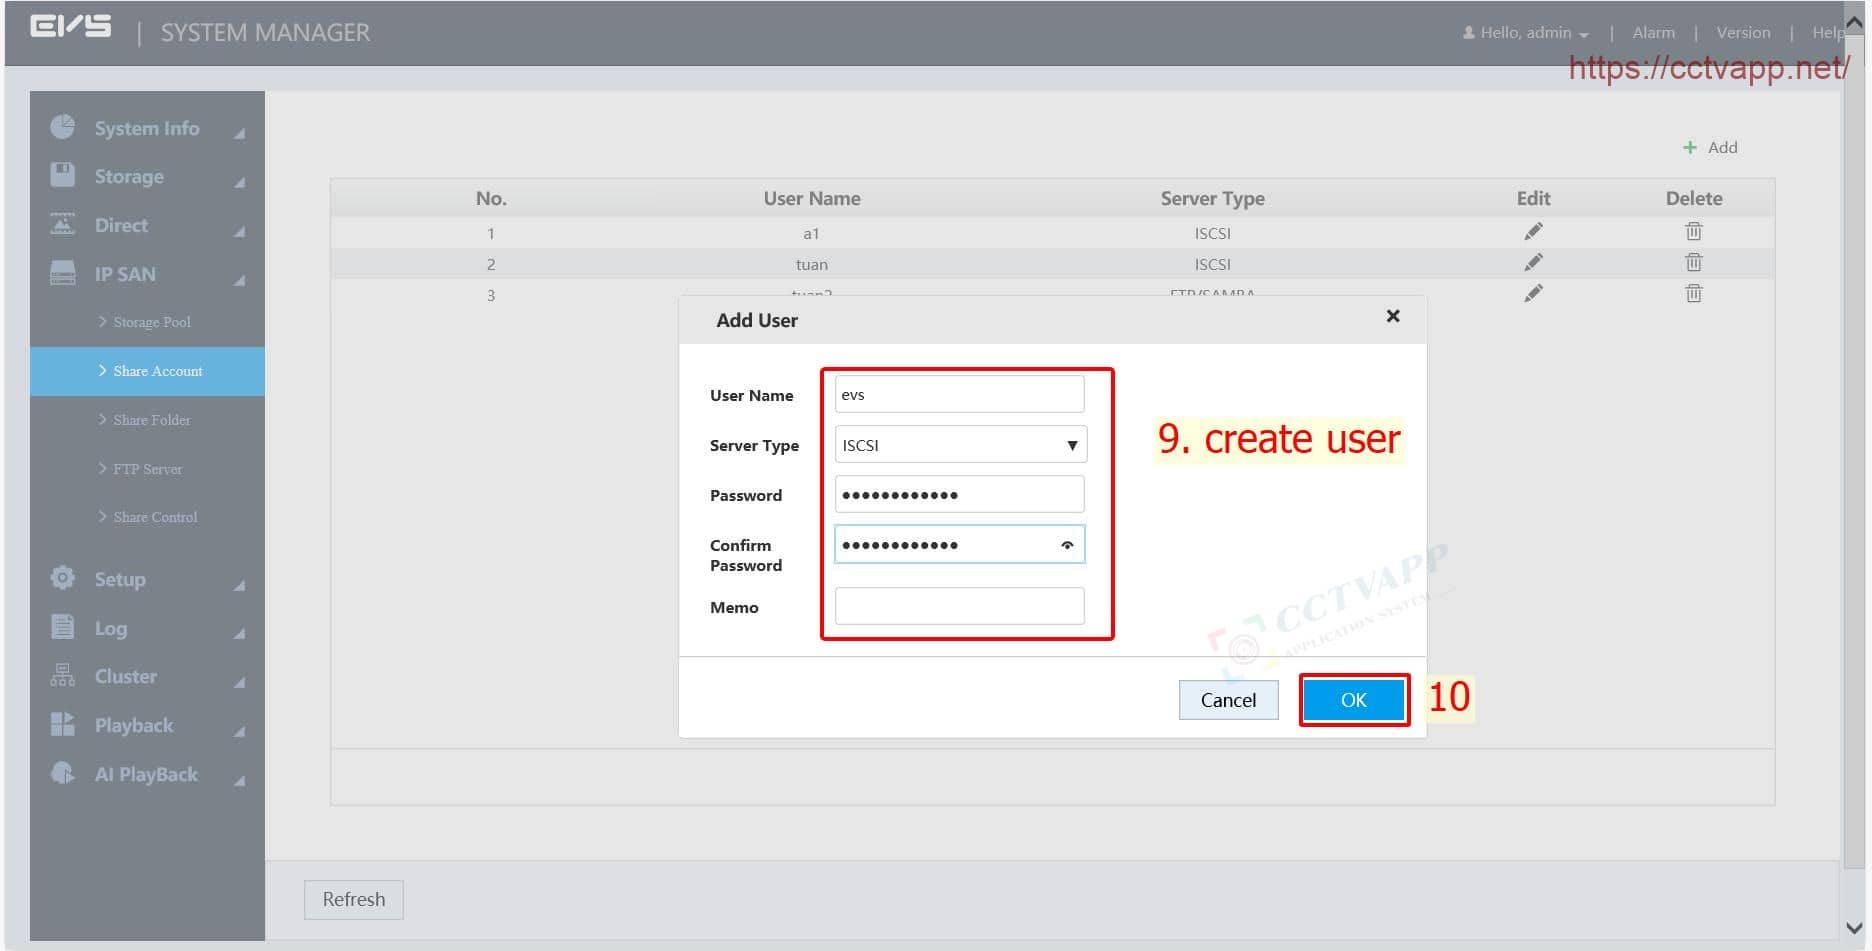Toggle password visibility eye in Confirm Password
The width and height of the screenshot is (1872, 951).
click(1067, 545)
